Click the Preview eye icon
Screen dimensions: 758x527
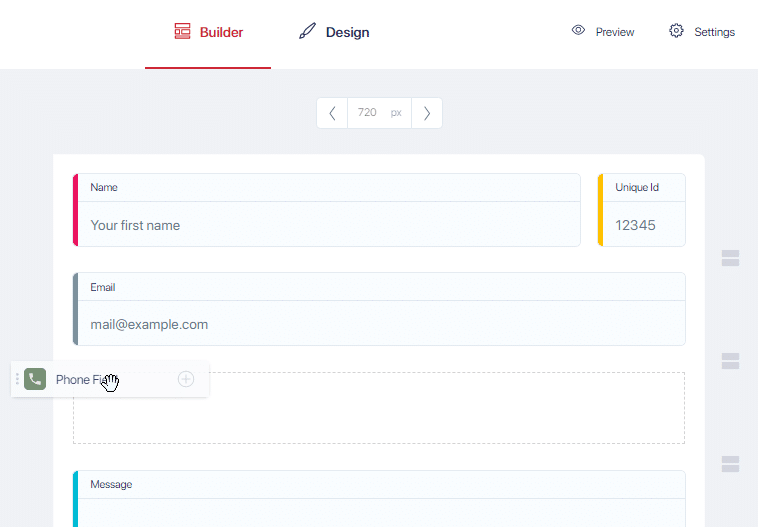point(578,30)
